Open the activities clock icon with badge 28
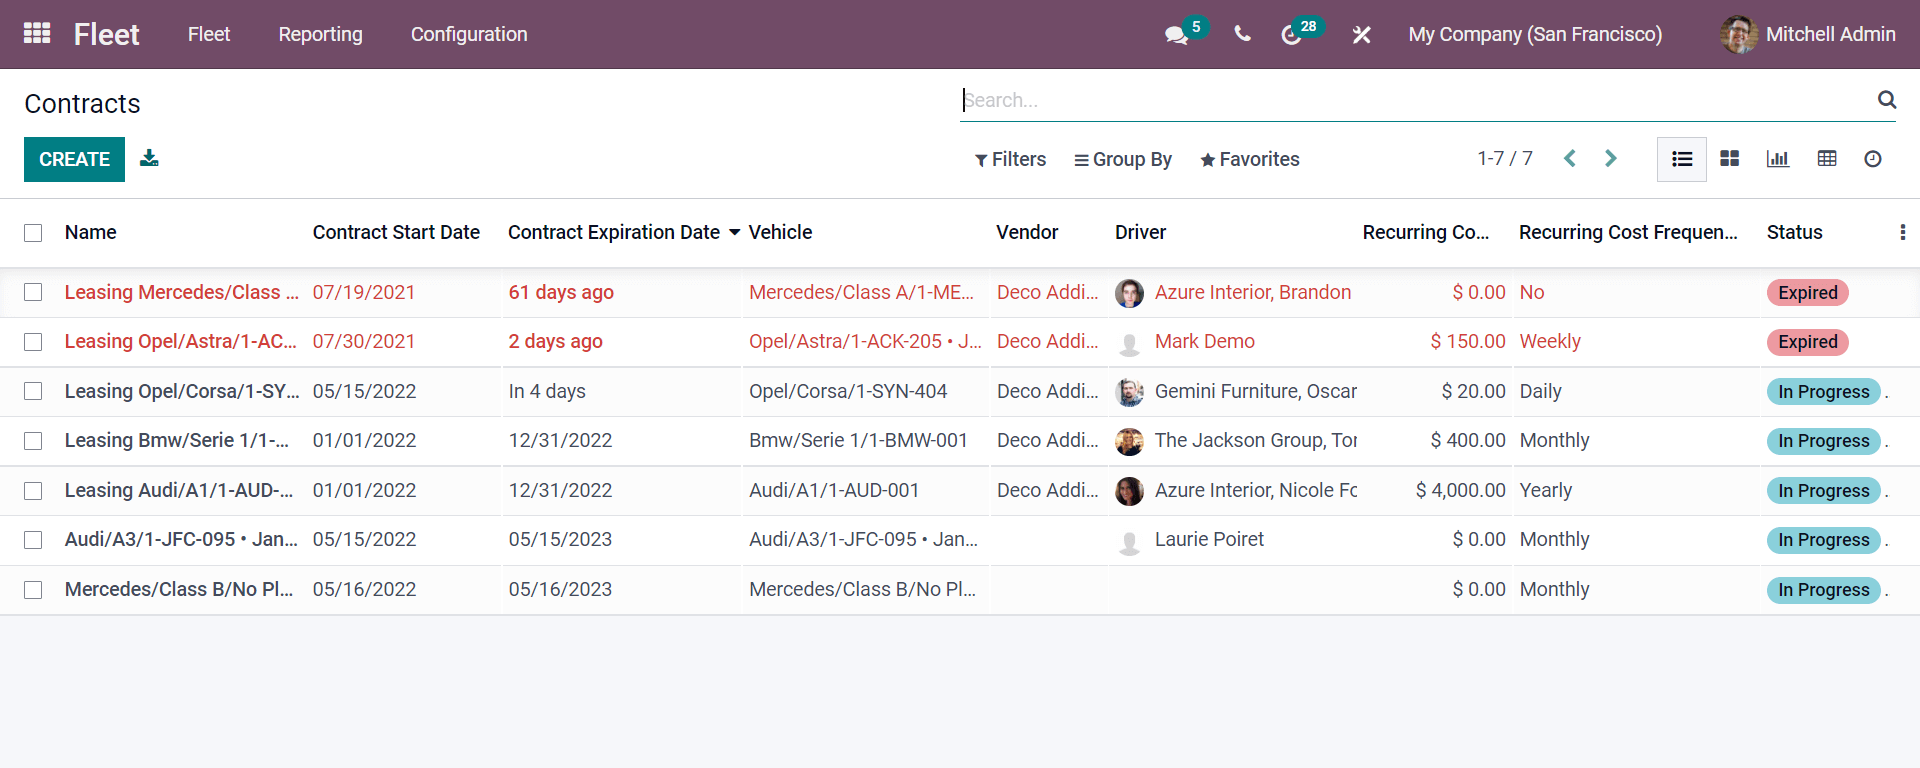The image size is (1920, 768). 1291,35
